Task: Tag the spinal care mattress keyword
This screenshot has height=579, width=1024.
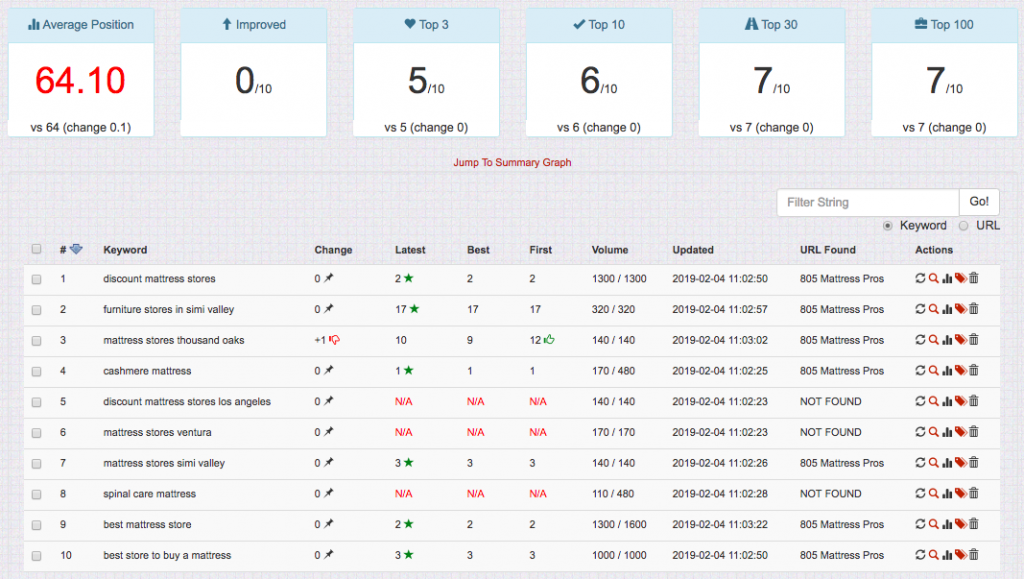Action: click(960, 493)
